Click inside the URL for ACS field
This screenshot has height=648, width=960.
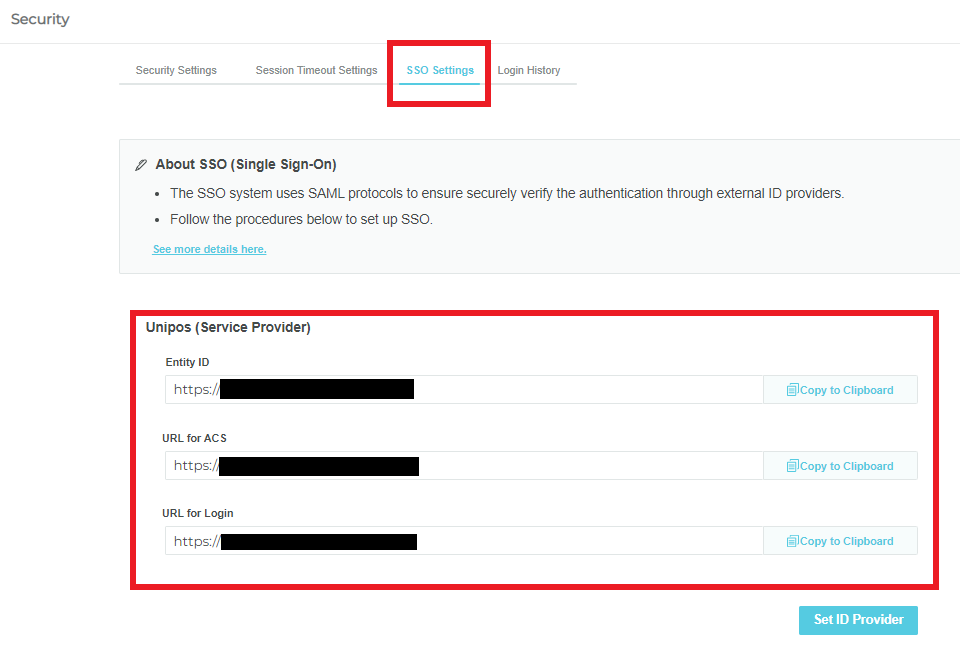464,465
